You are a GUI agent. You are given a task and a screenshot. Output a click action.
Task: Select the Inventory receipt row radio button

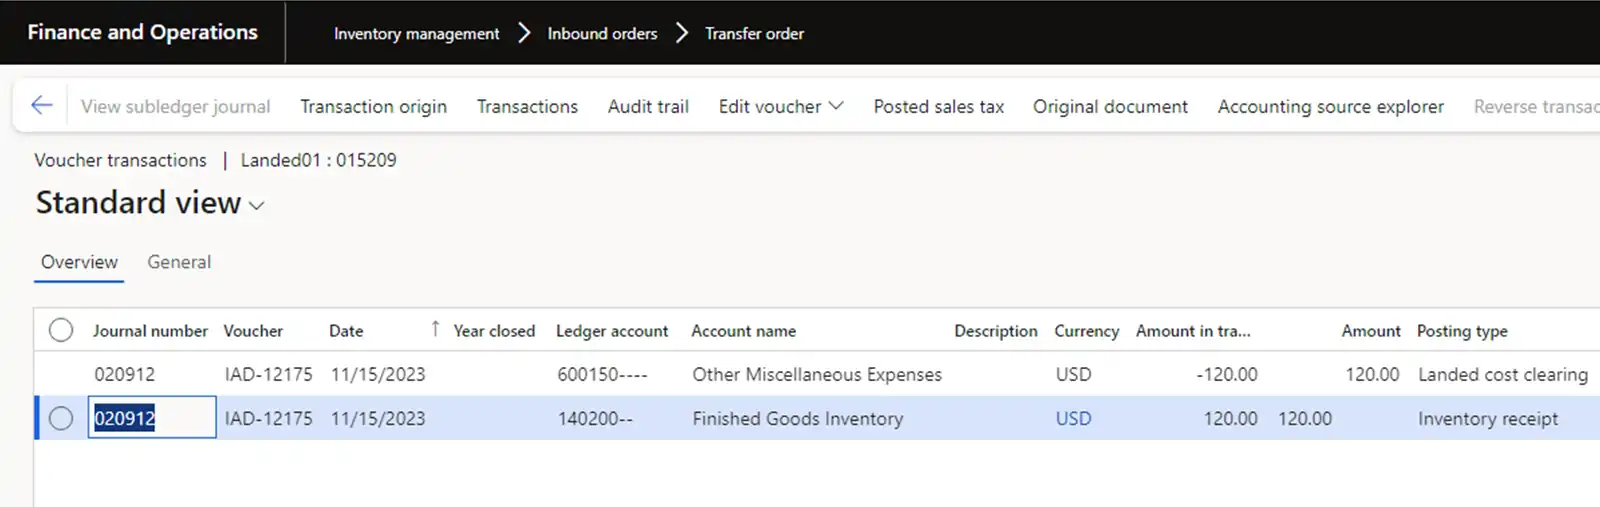tap(61, 418)
